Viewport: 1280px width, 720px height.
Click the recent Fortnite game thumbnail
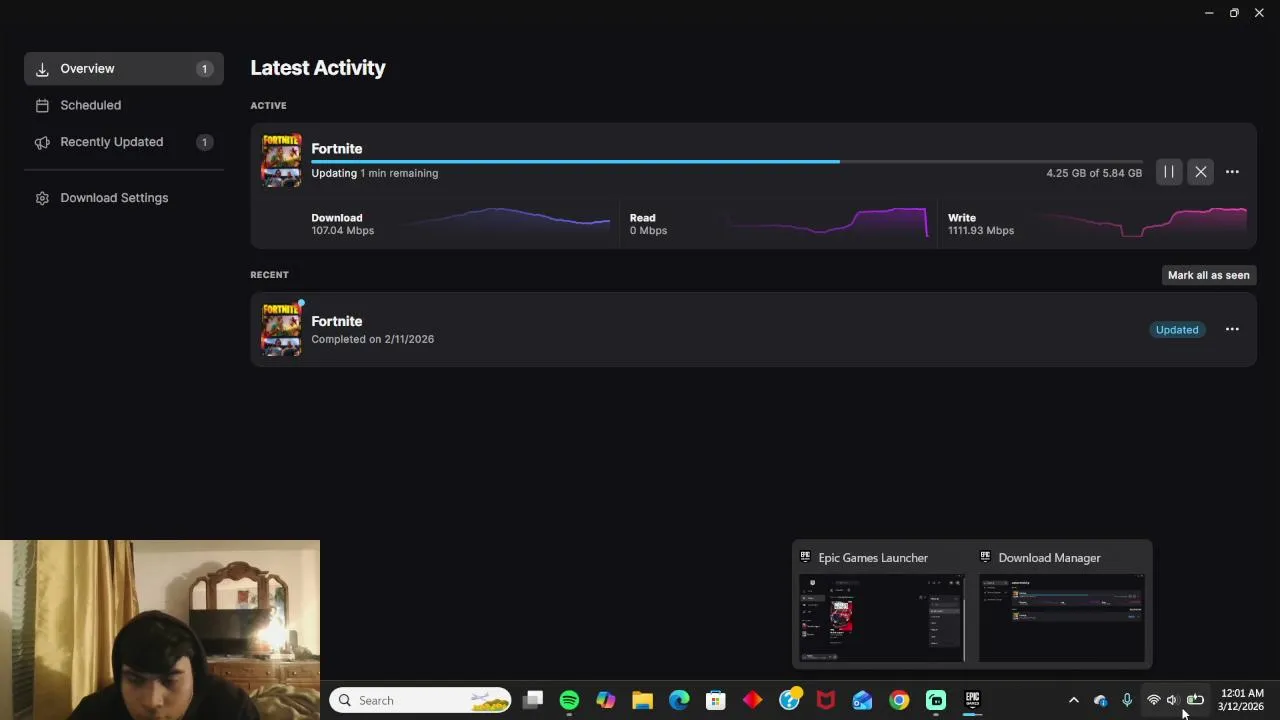click(x=281, y=328)
